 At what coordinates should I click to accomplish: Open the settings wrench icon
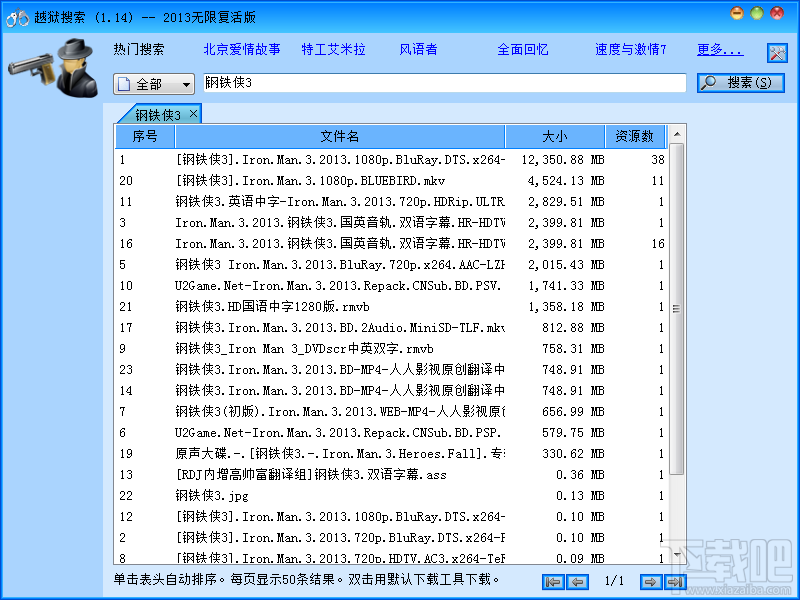click(x=777, y=53)
